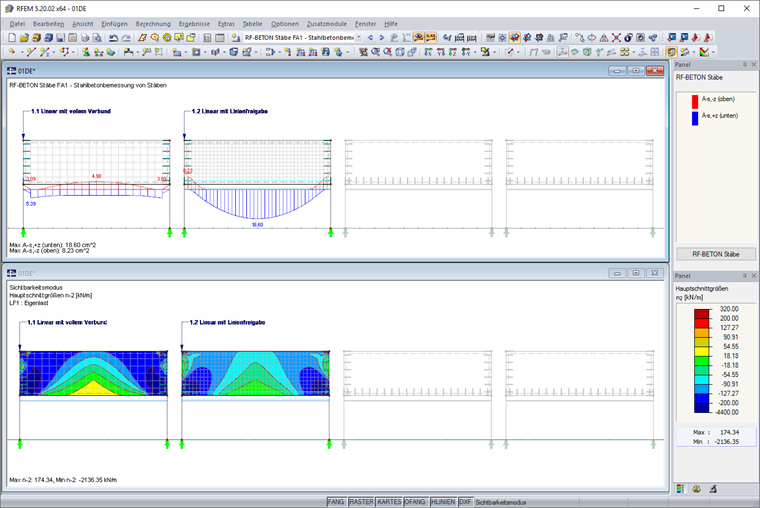Click the RF-BETON Stäbe panel button

[714, 254]
